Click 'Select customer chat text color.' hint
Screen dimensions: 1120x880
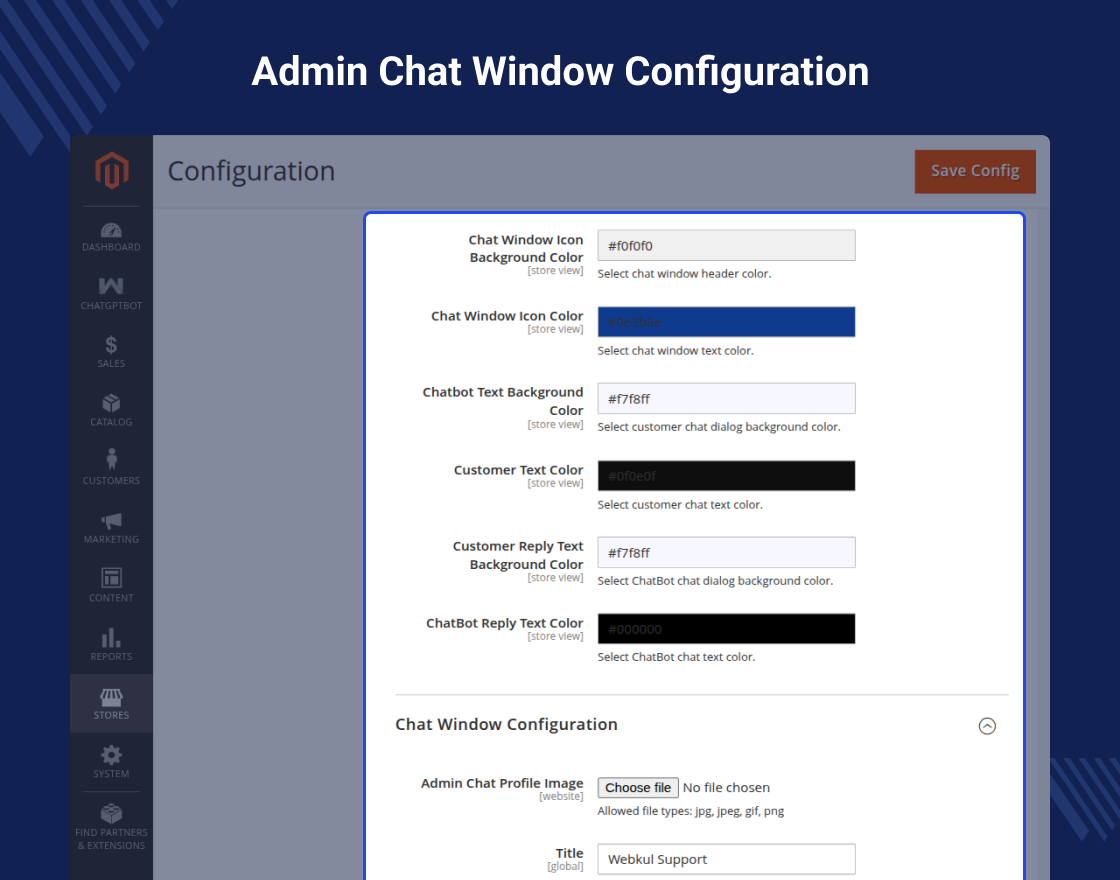click(680, 504)
